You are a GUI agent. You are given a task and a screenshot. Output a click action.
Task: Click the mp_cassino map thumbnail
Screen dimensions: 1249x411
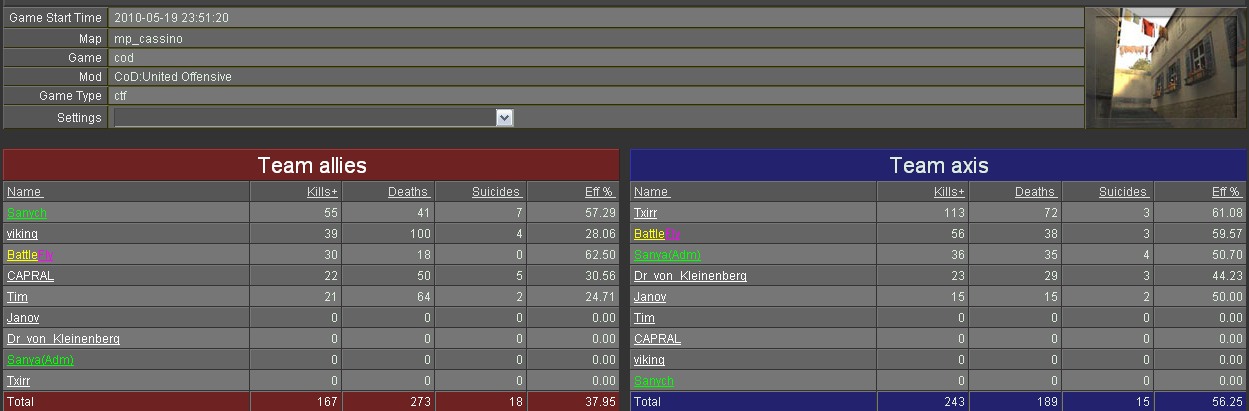click(1166, 68)
